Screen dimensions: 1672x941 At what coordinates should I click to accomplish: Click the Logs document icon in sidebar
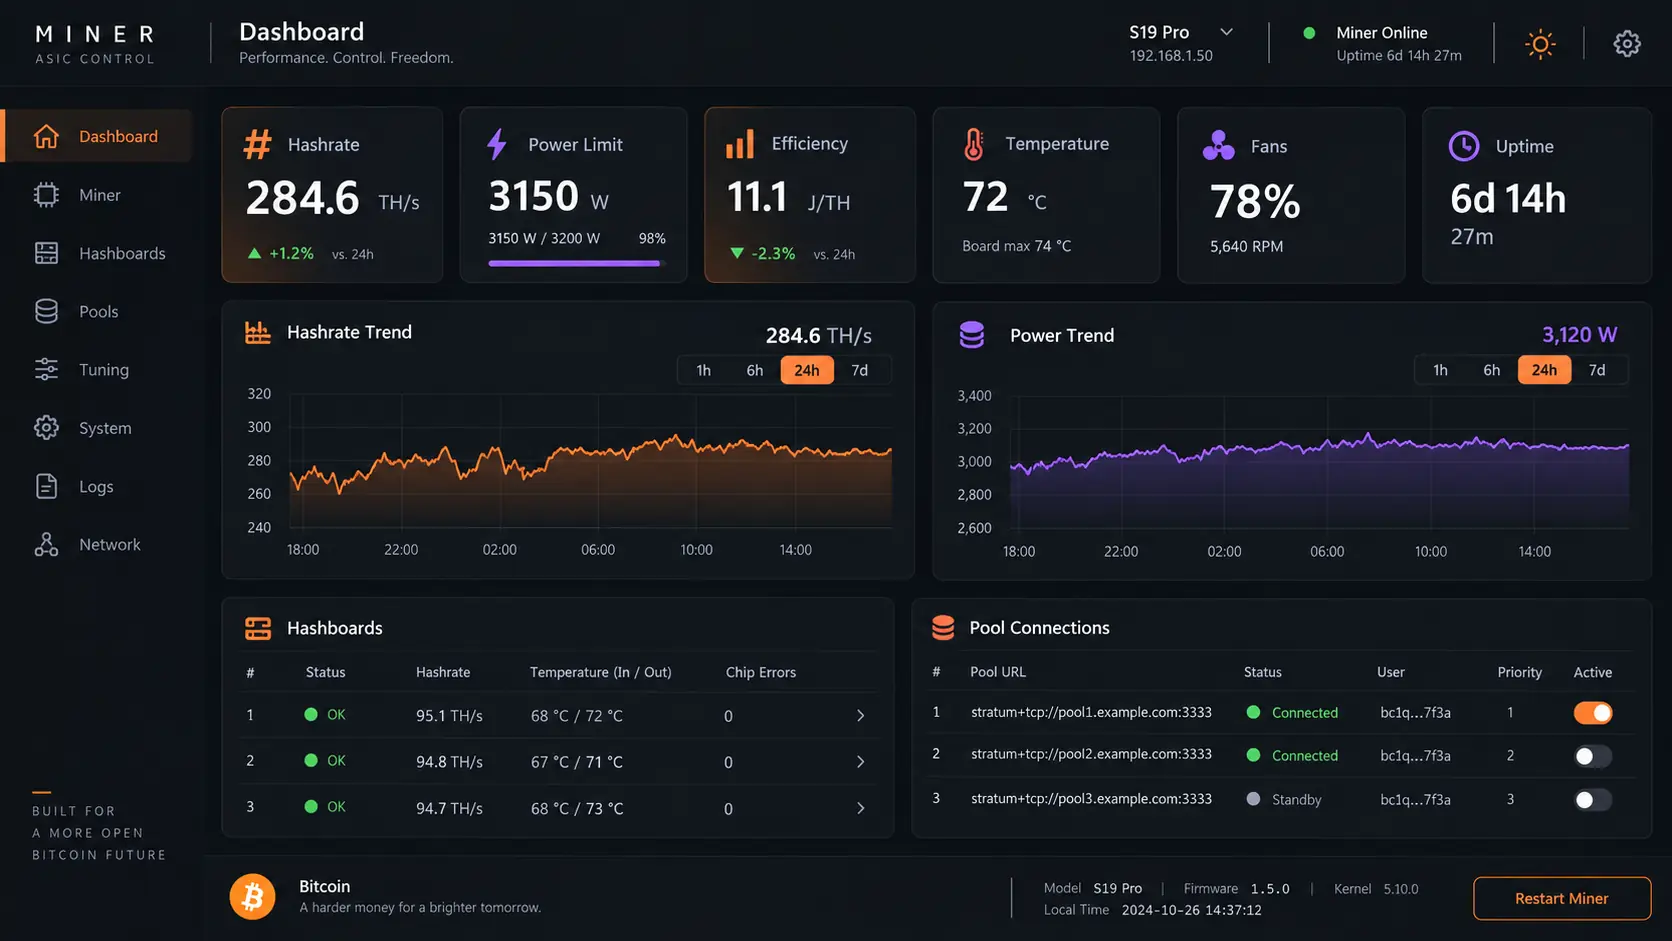click(x=46, y=486)
